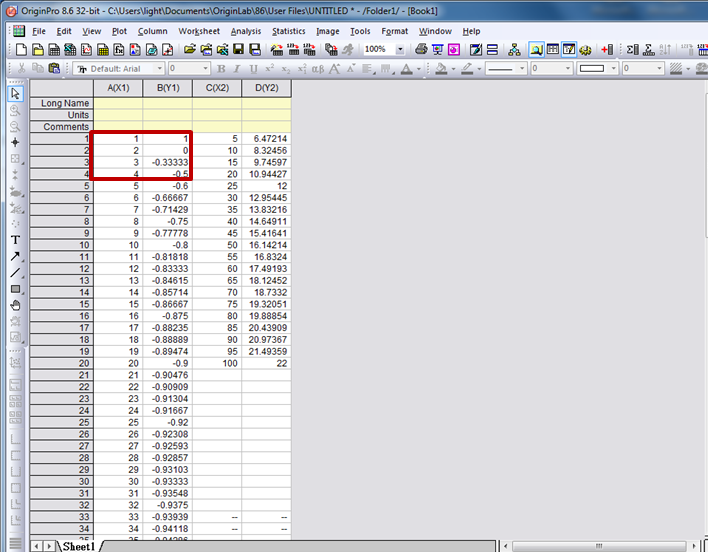Select the Arrow drawing tool

point(15,256)
